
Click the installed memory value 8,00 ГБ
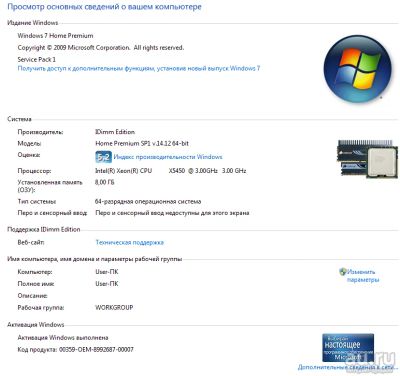(x=105, y=182)
